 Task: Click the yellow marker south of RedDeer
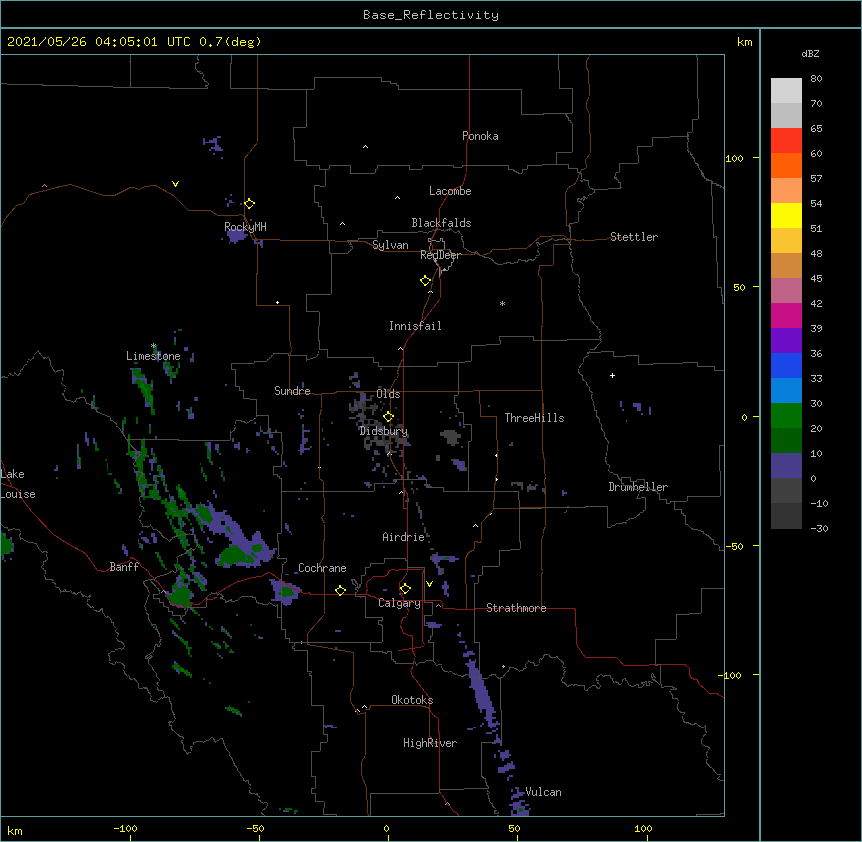[425, 281]
